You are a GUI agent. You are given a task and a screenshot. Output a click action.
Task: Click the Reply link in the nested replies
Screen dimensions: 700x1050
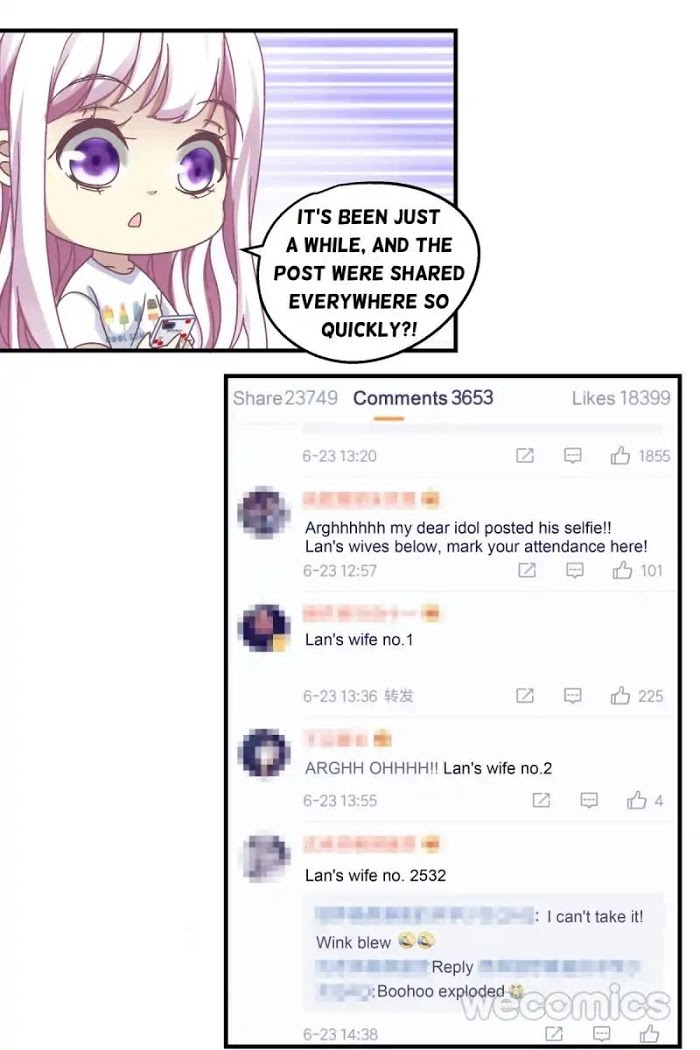pos(452,967)
